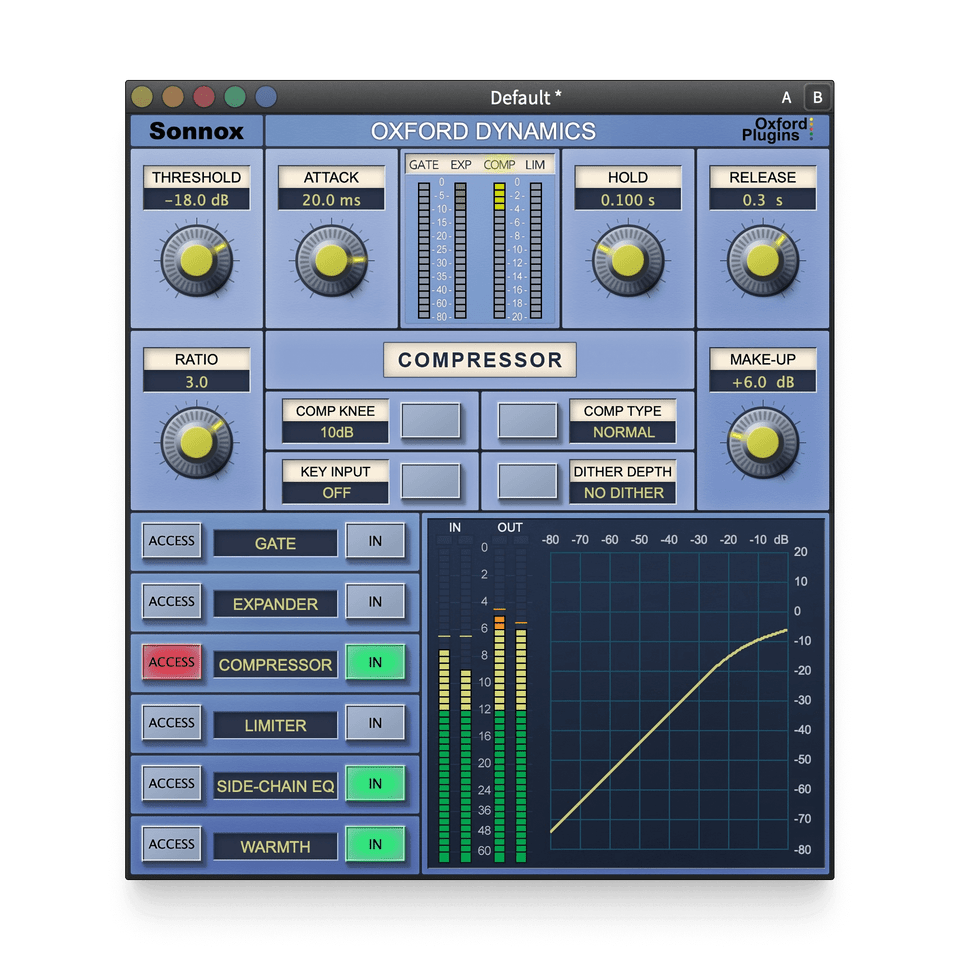This screenshot has height=960, width=960.
Task: Select the COMP meter view label
Action: click(x=499, y=164)
